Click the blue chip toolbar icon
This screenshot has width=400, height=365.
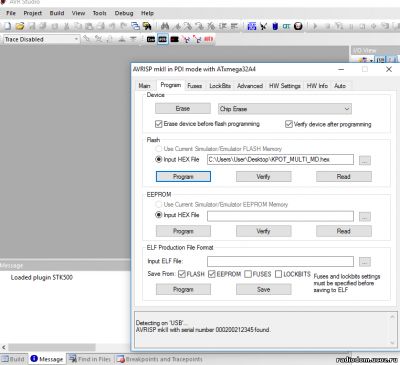pos(275,26)
